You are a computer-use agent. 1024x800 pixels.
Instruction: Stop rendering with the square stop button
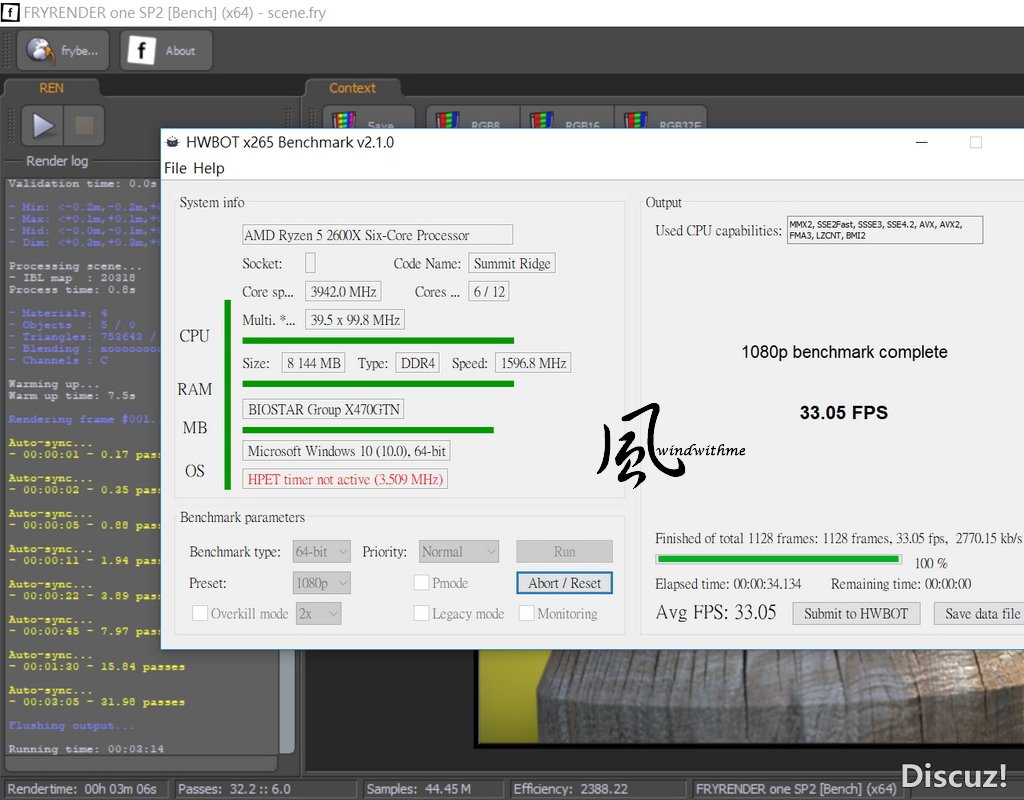click(84, 125)
